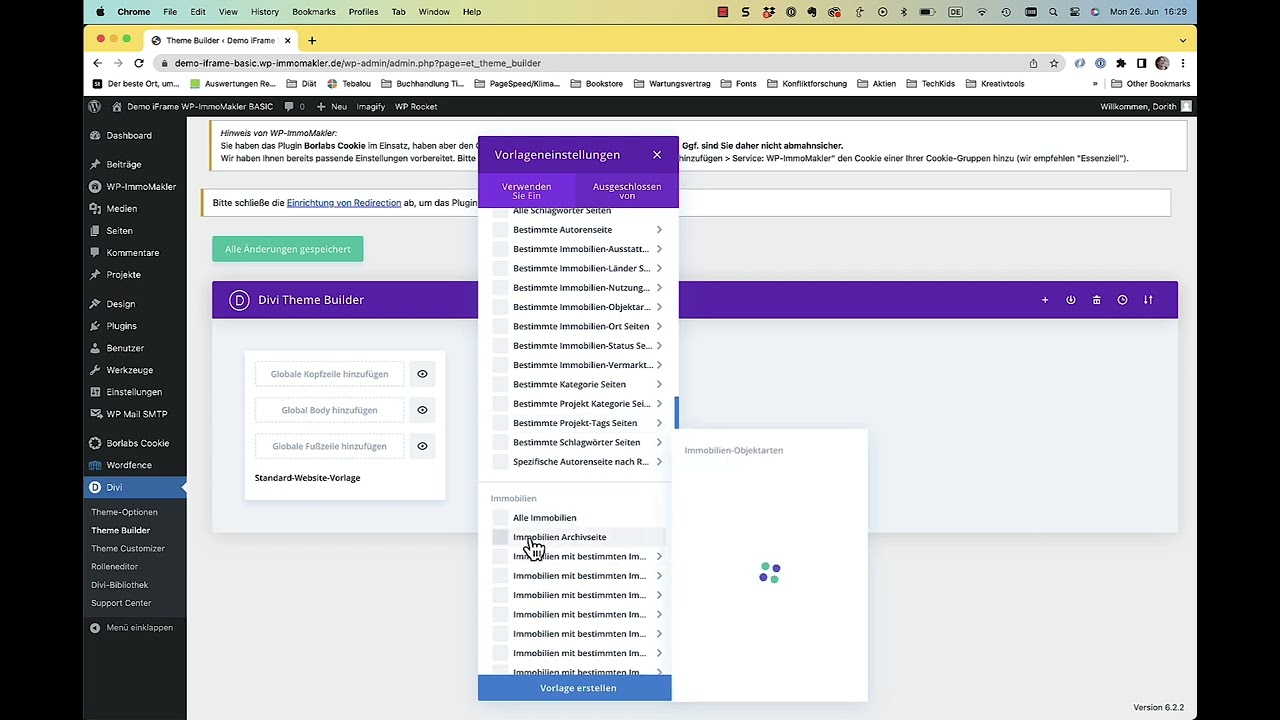Open the WP-ImmoMakler sidebar menu
Viewport: 1280px width, 720px height.
click(135, 186)
